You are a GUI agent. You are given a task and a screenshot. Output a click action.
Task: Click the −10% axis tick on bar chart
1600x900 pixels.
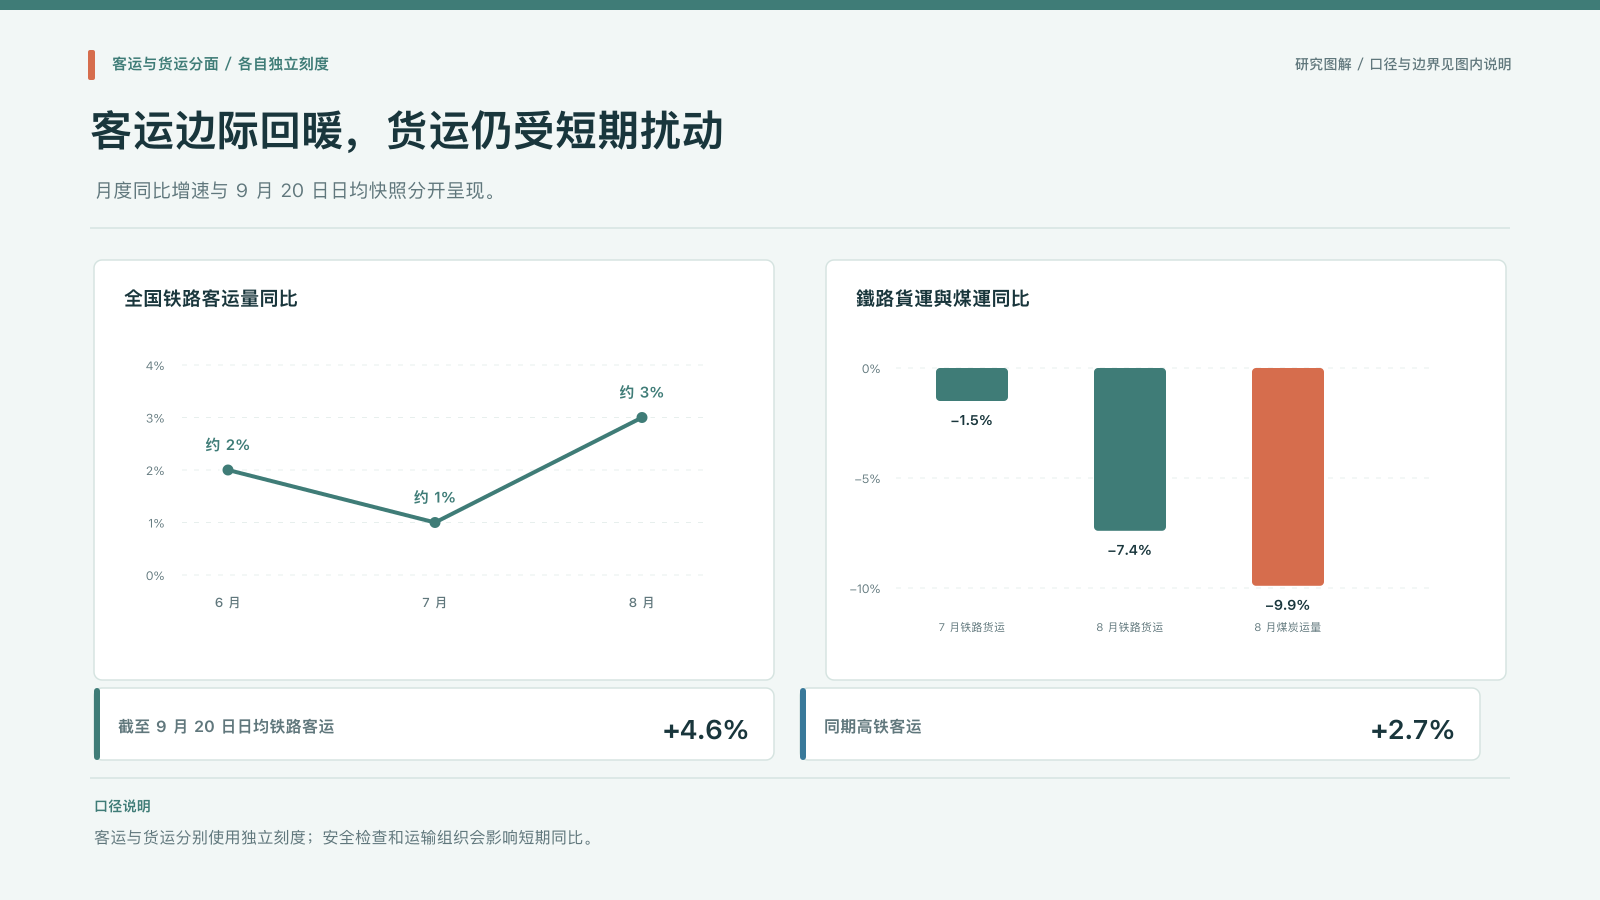pyautogui.click(x=865, y=589)
